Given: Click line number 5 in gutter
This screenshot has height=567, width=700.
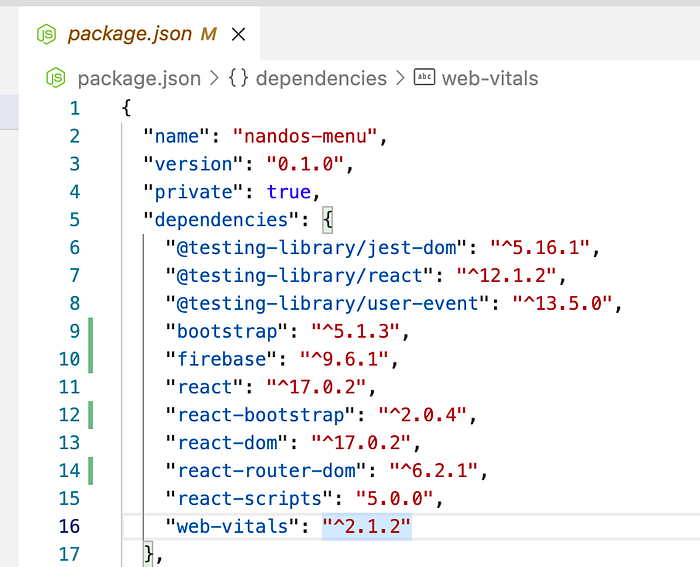Looking at the screenshot, I should coord(75,220).
